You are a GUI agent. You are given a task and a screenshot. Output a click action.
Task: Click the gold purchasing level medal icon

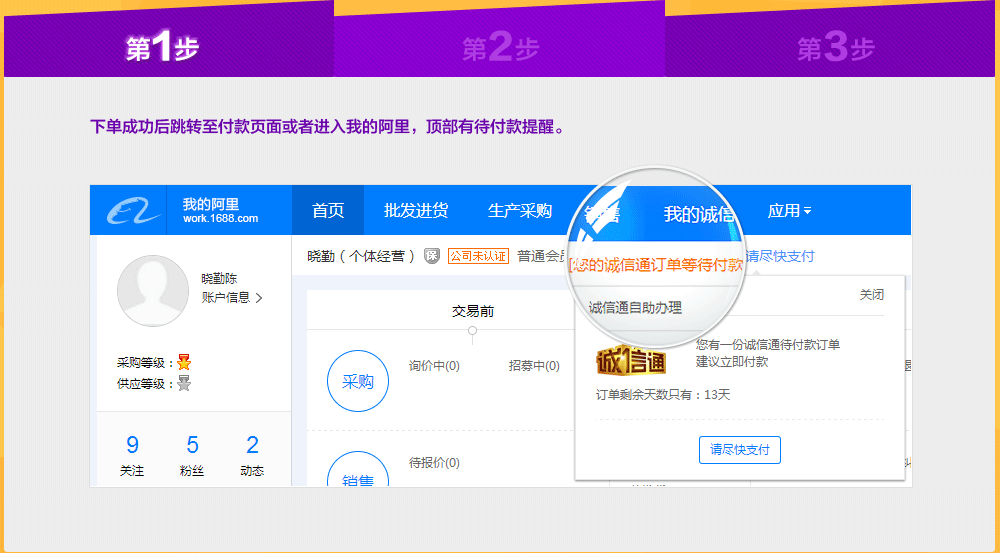coord(184,363)
